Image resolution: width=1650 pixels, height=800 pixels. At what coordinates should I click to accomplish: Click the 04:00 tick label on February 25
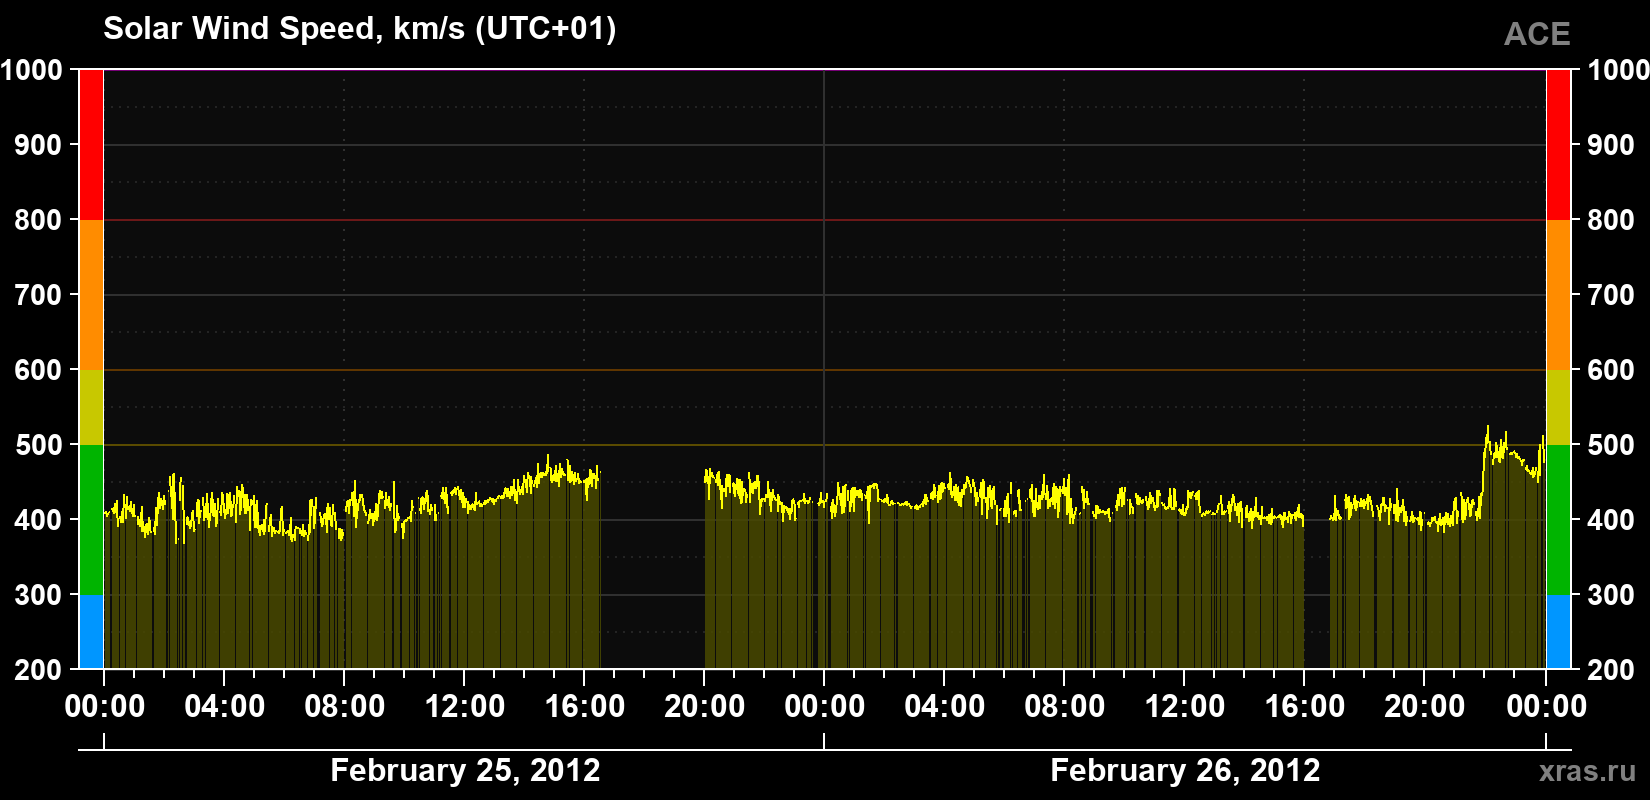225,706
